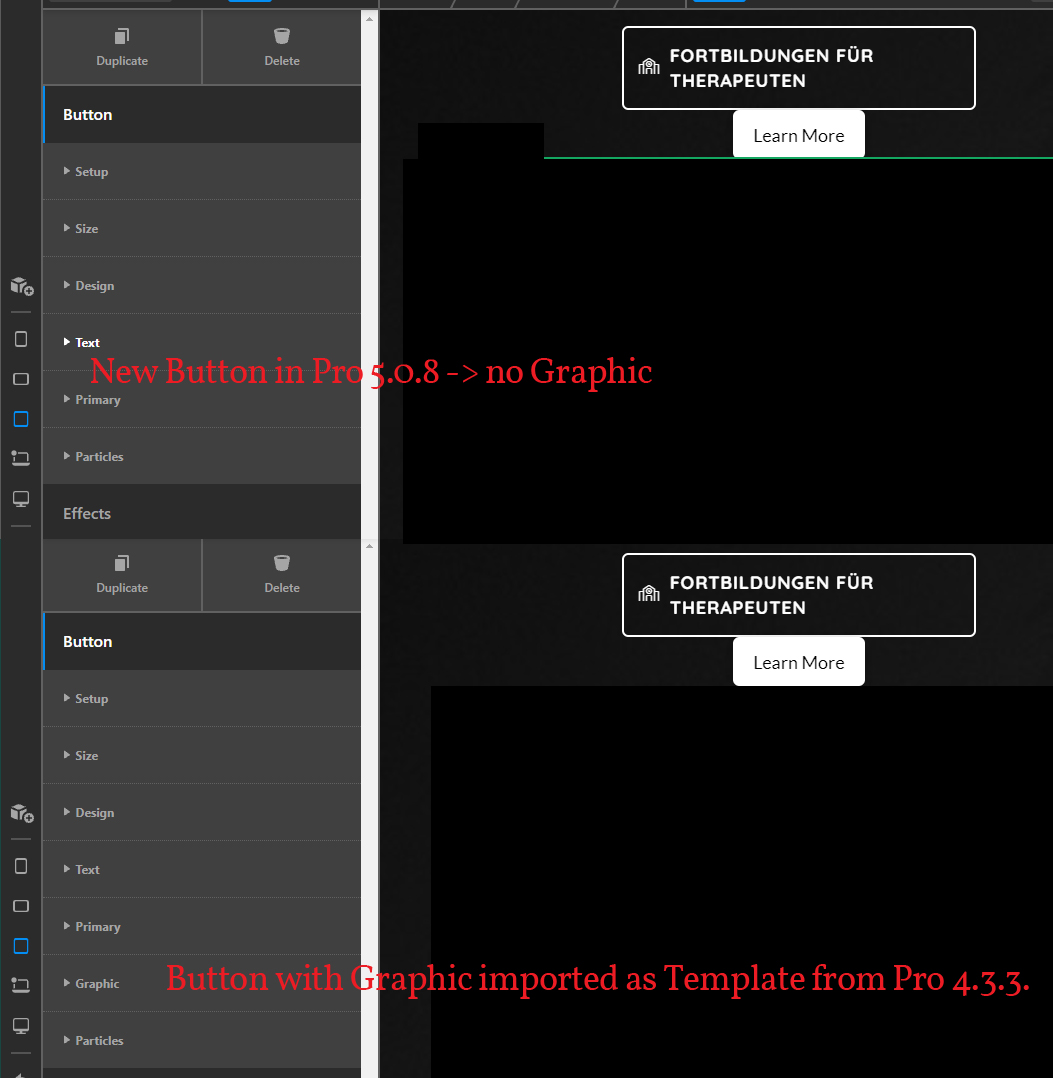Click the upper Learn More button
1053x1078 pixels.
[798, 136]
